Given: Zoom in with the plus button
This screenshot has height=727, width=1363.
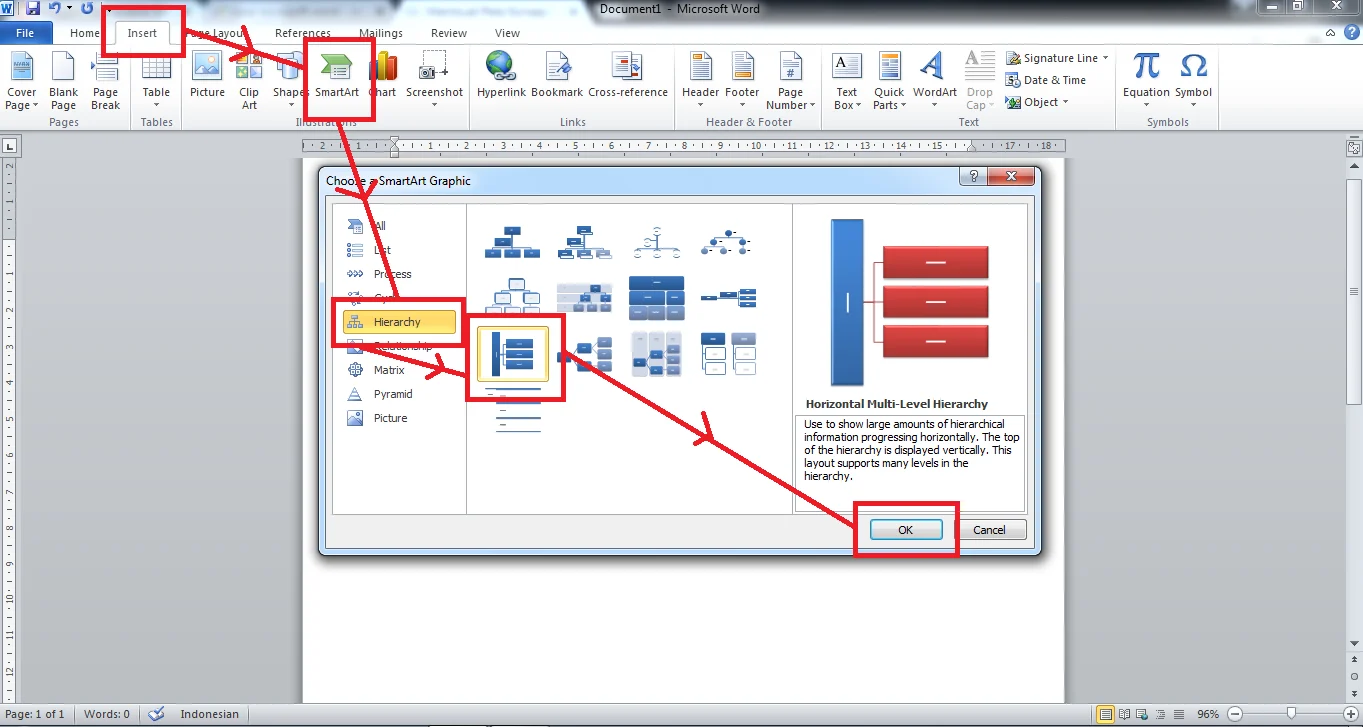Looking at the screenshot, I should (1350, 714).
